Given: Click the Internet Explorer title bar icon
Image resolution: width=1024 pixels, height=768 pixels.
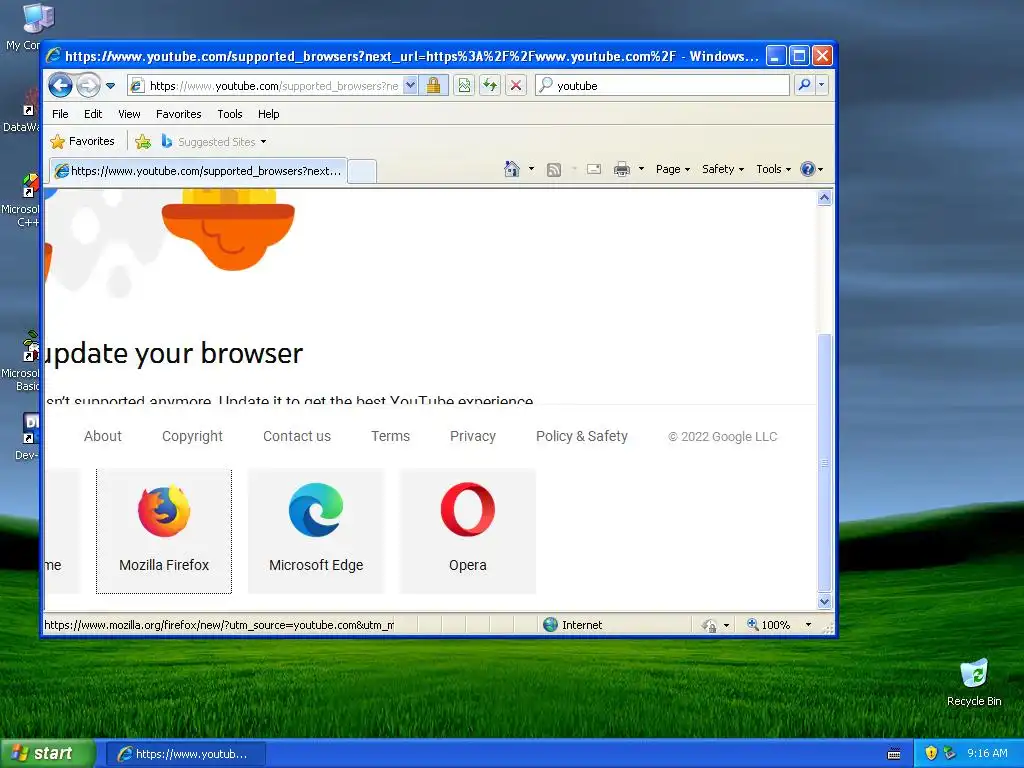Looking at the screenshot, I should pyautogui.click(x=54, y=56).
